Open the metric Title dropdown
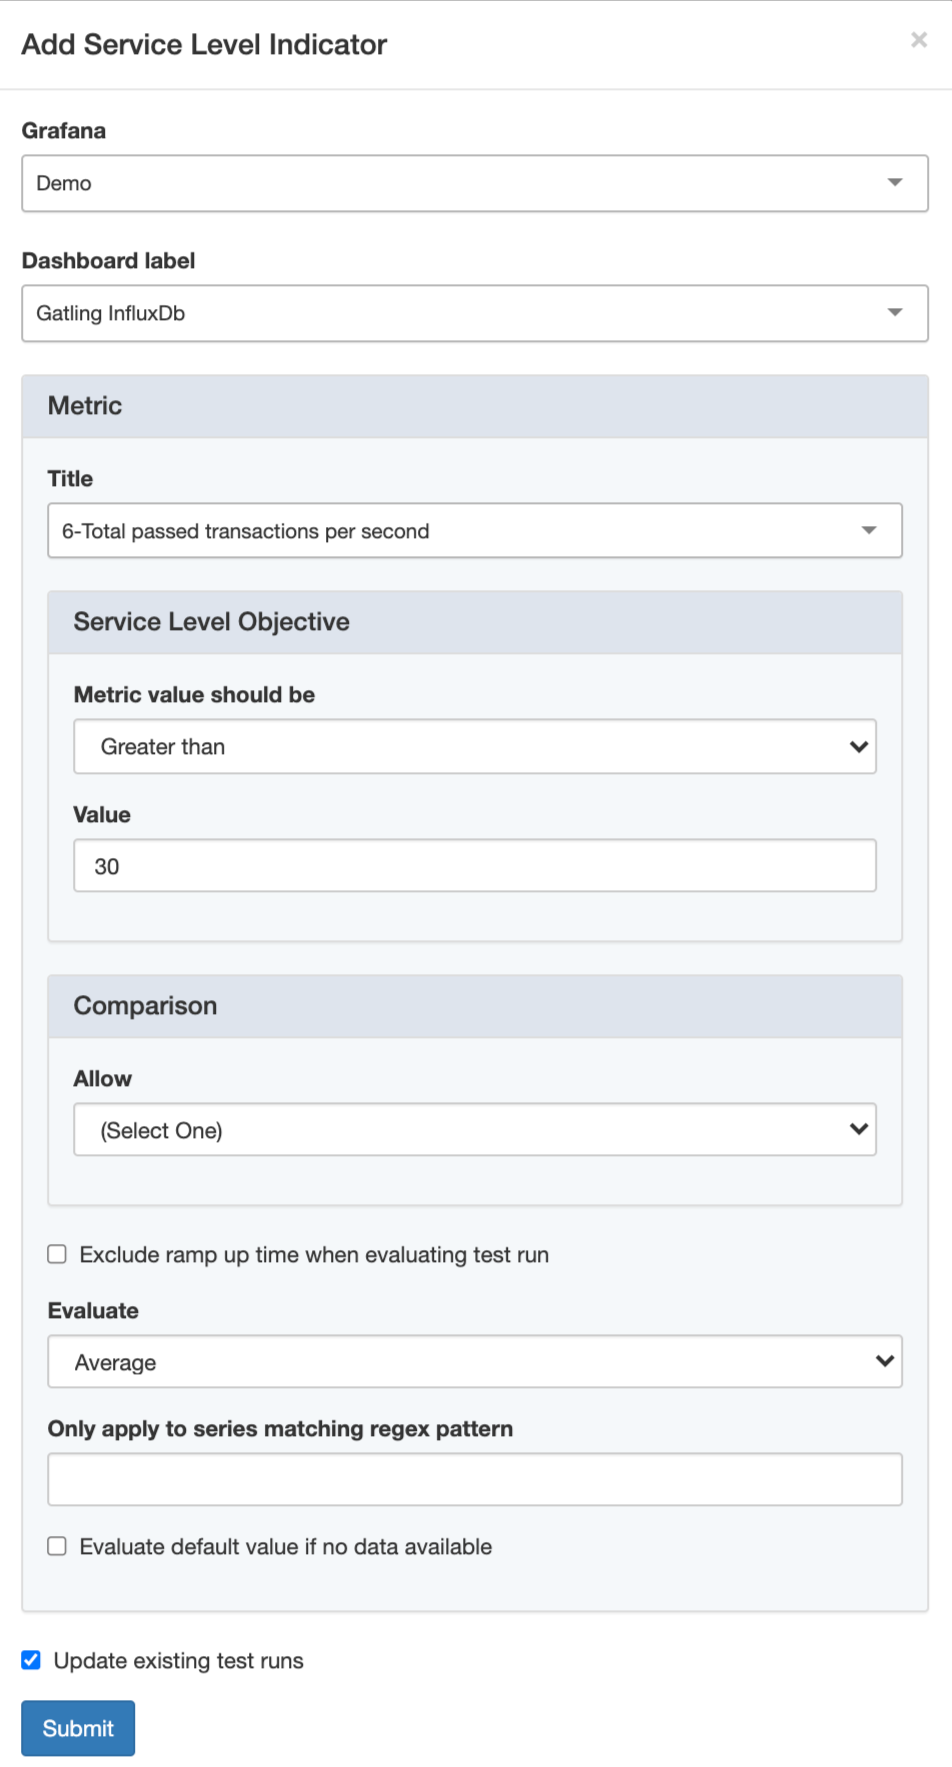The height and width of the screenshot is (1767, 952). (450, 531)
